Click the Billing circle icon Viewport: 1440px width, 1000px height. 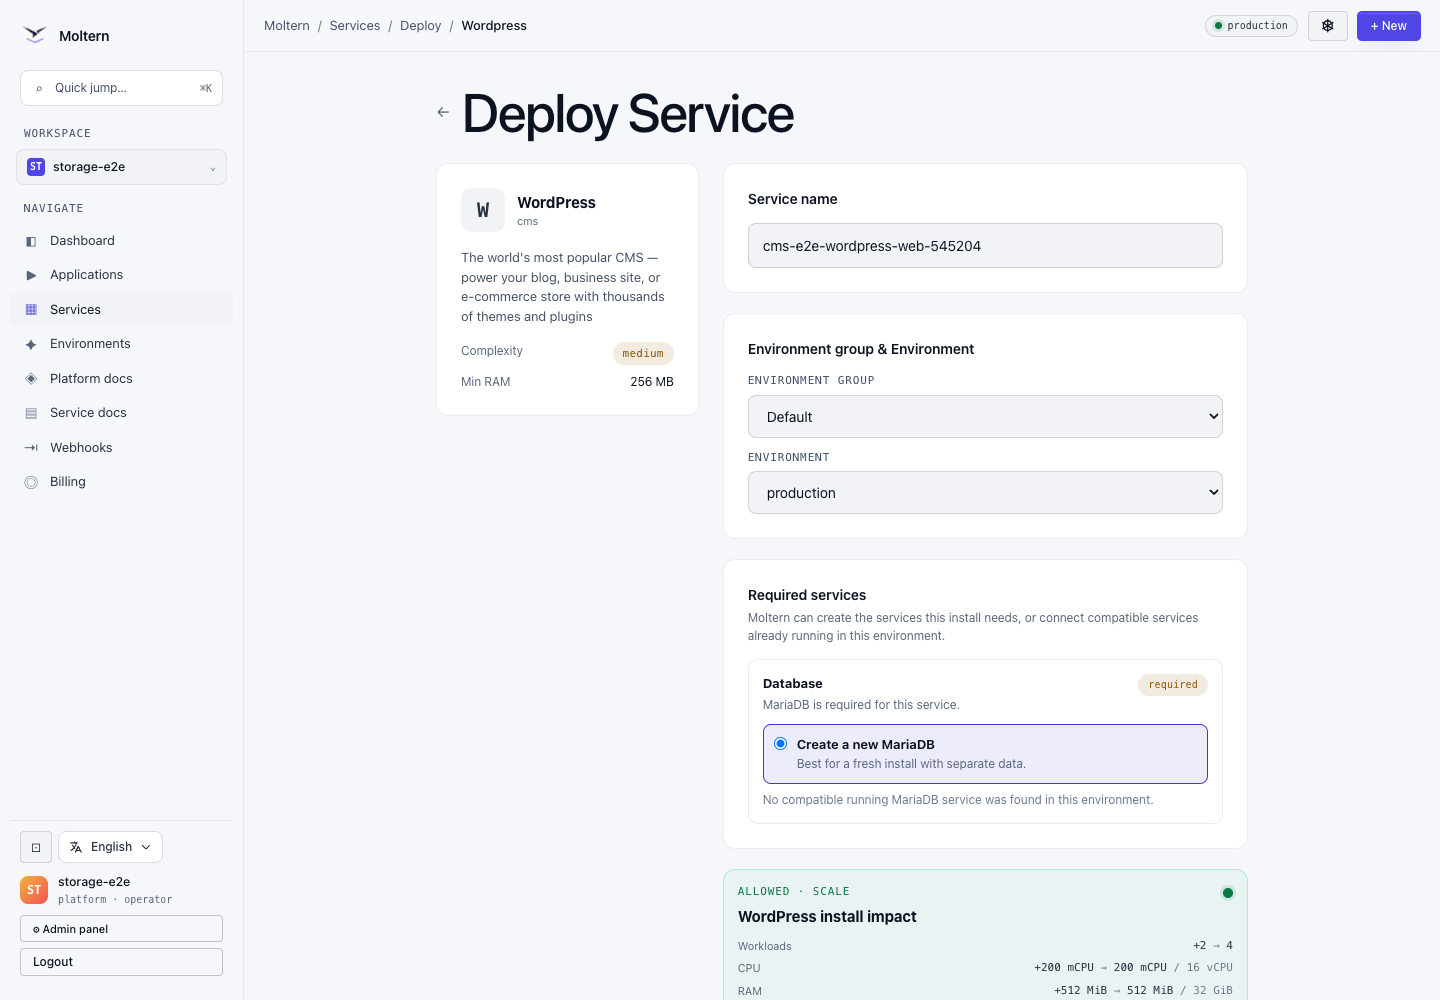pos(31,482)
